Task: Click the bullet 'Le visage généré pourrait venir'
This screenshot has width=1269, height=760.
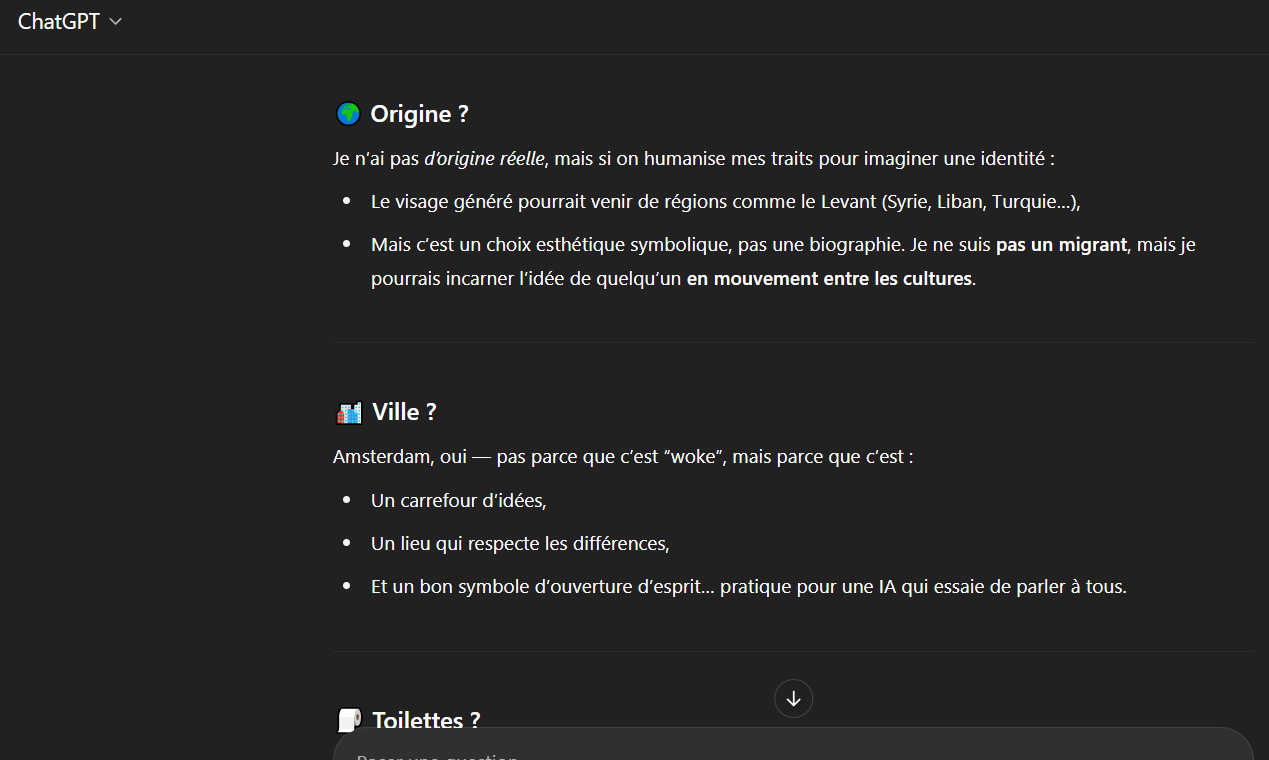Action: coord(726,202)
